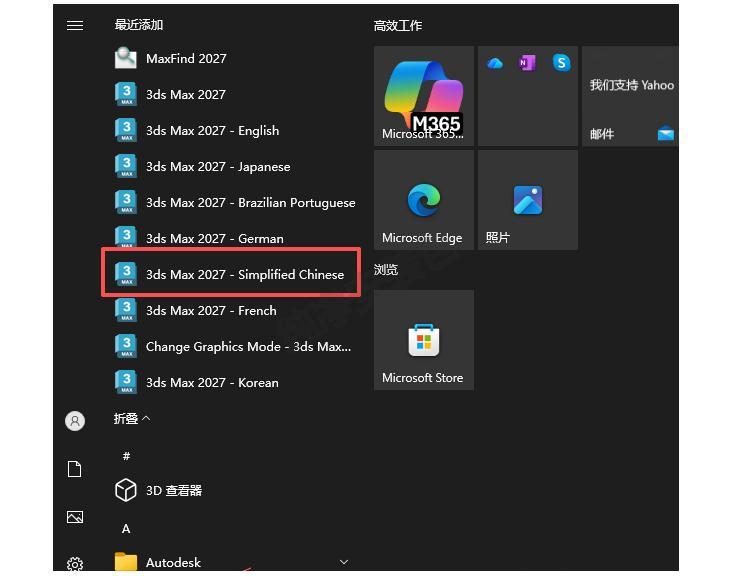Expand the Autodesk folder chevron
The image size is (733, 576).
344,562
